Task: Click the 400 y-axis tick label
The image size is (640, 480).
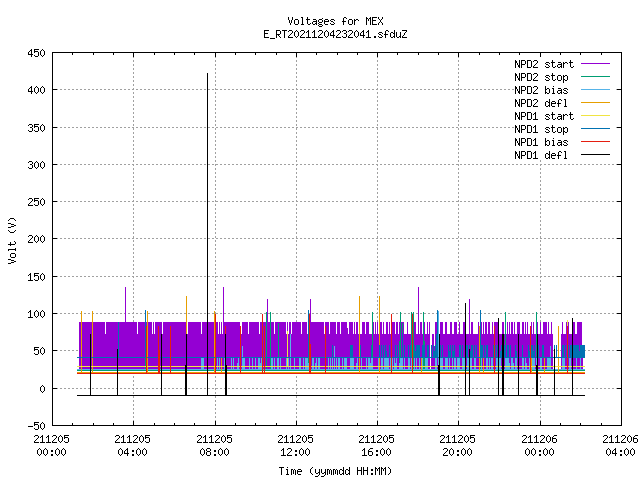Action: click(x=36, y=90)
